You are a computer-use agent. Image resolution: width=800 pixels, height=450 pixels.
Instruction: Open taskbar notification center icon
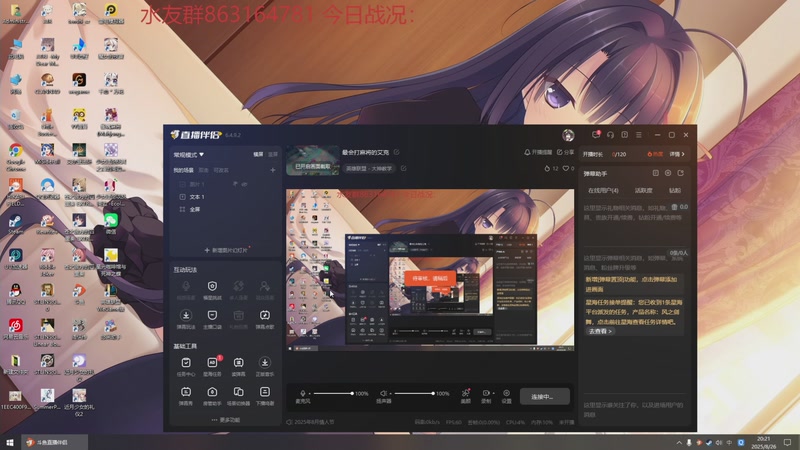787,442
